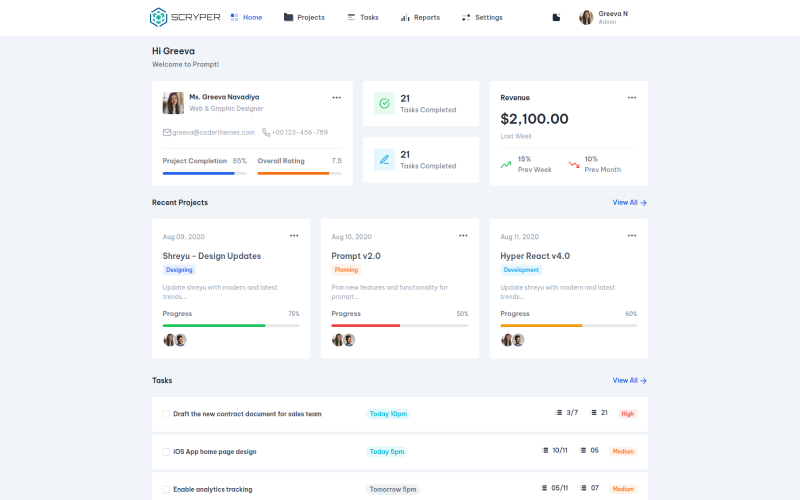Go to the Projects nav item
800x500 pixels.
(x=304, y=17)
